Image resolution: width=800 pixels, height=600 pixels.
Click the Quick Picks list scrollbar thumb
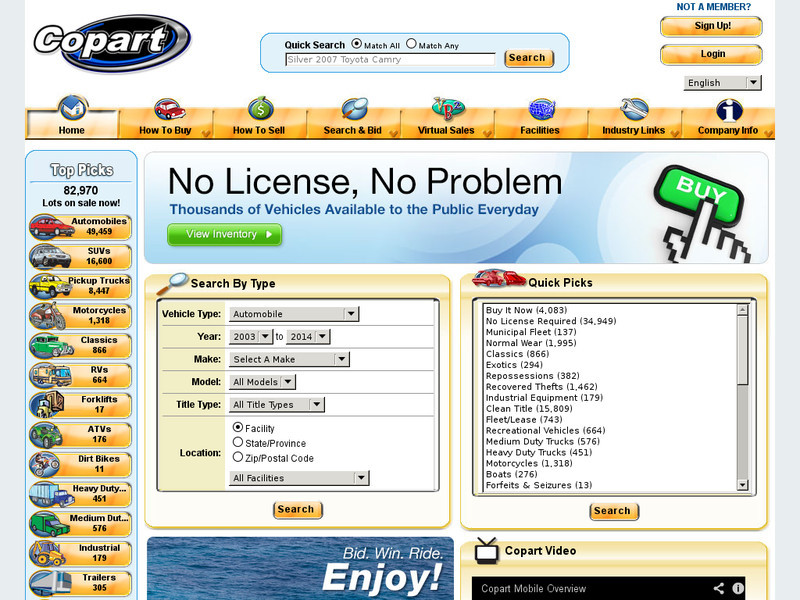[742, 350]
